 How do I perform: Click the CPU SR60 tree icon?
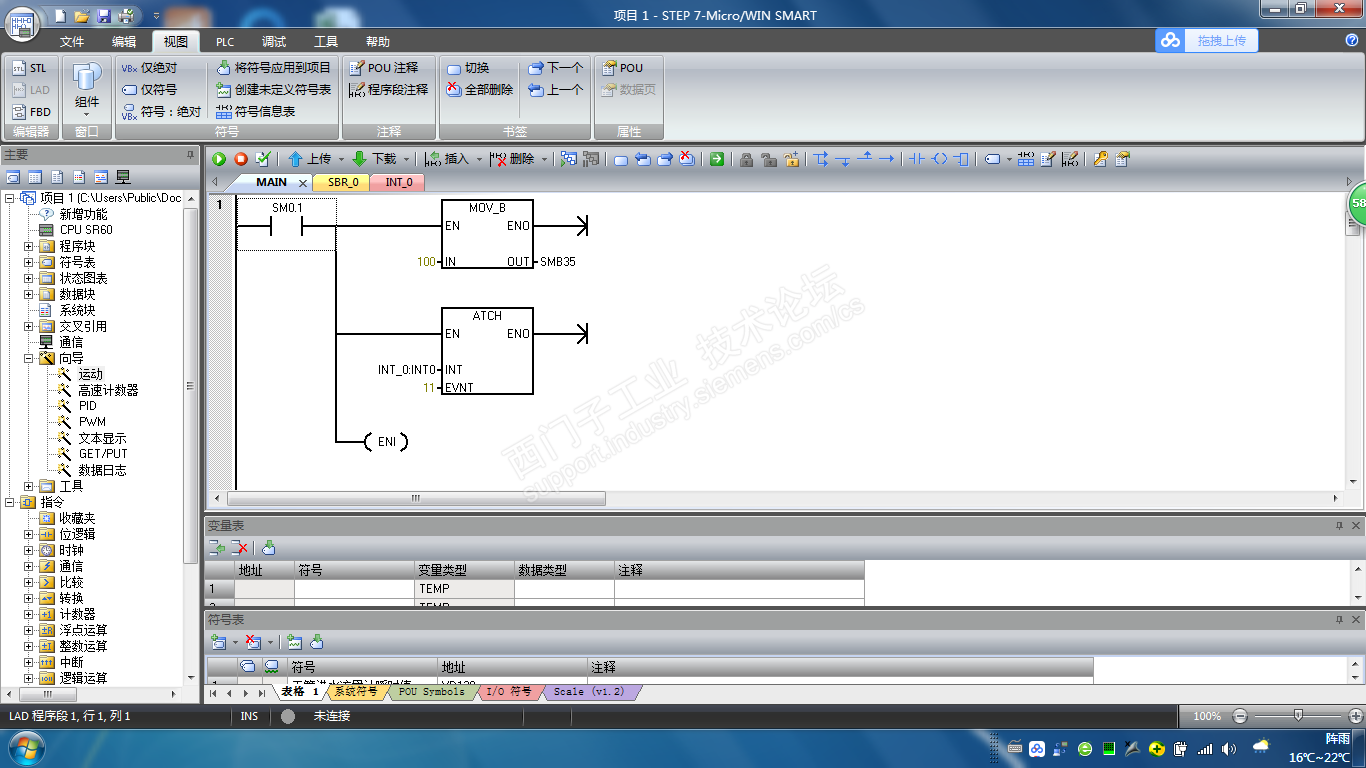[45, 230]
